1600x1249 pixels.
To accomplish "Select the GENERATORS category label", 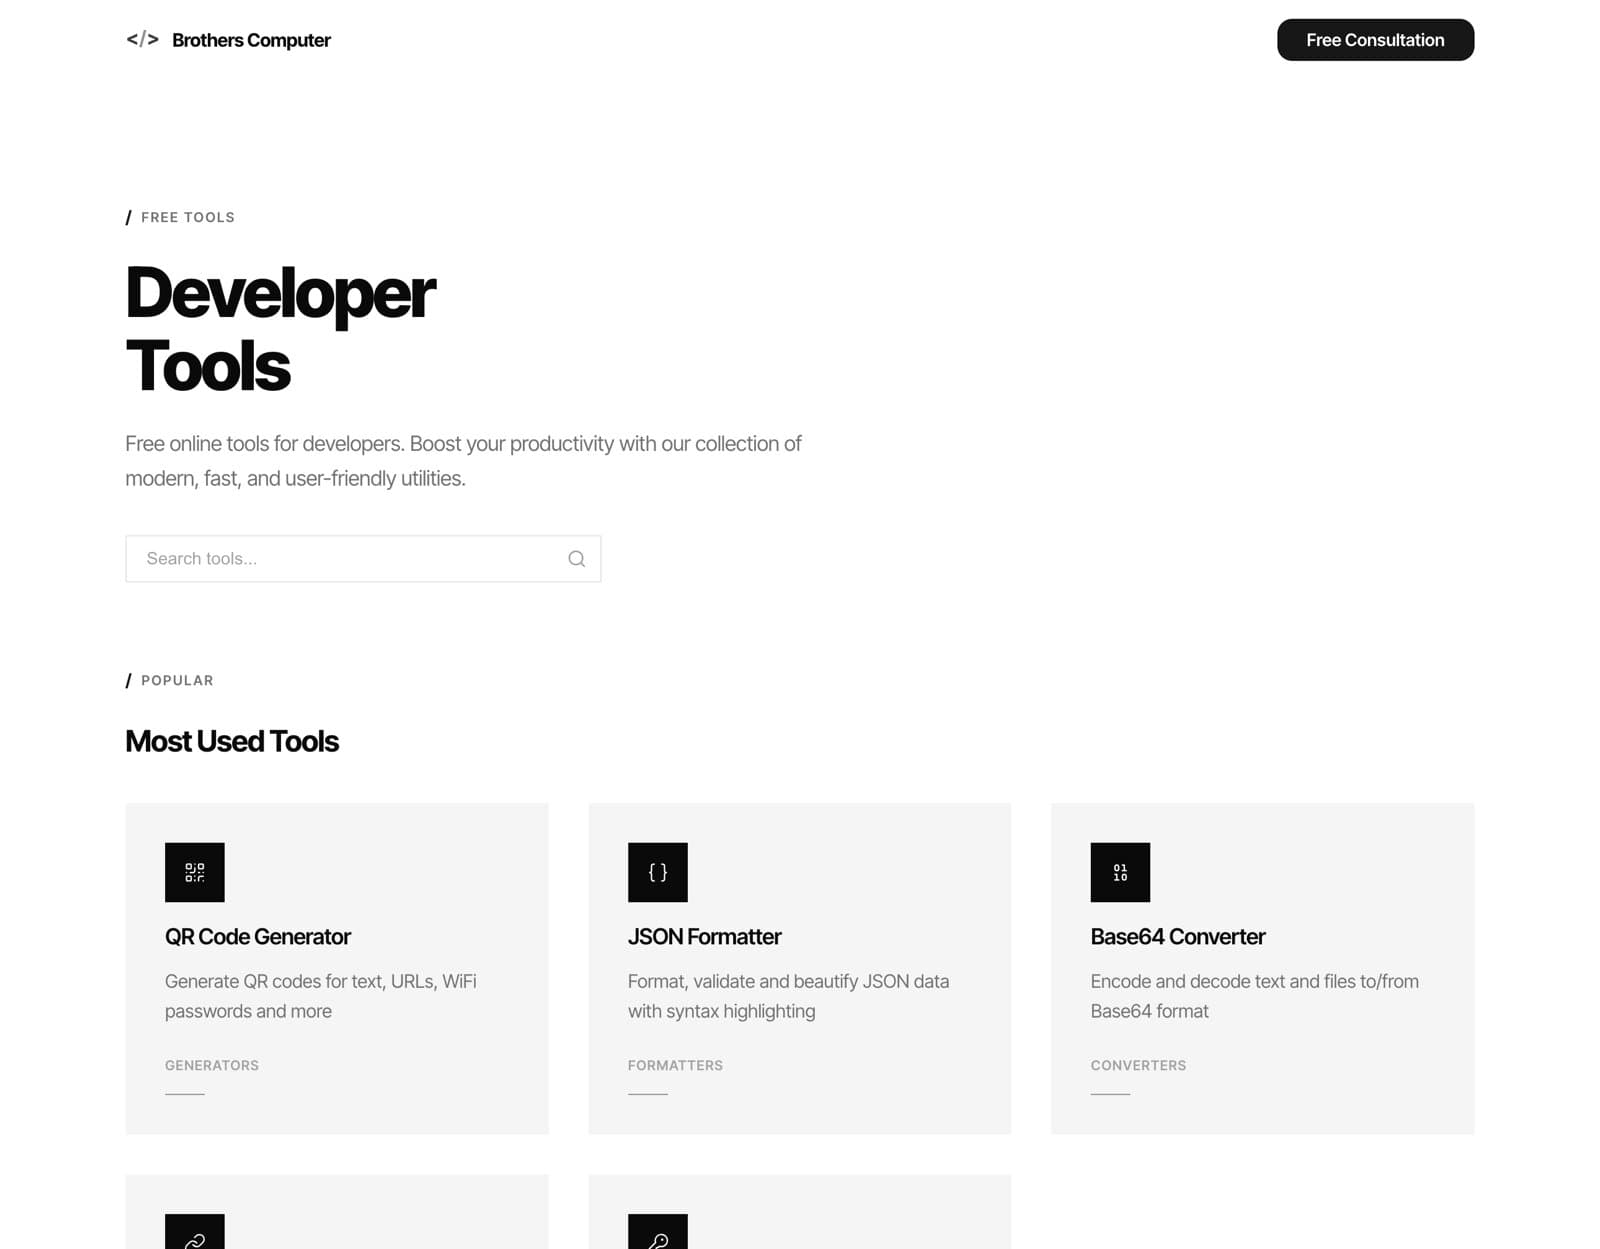I will point(212,1066).
